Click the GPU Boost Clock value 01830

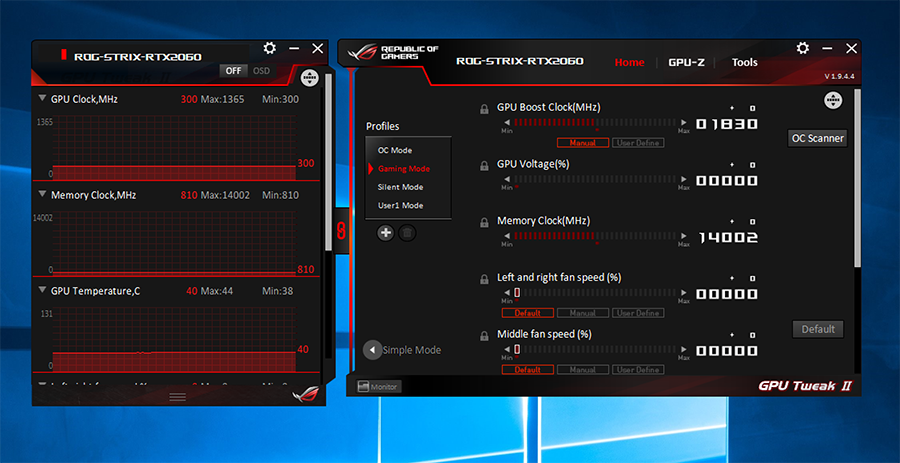click(x=727, y=124)
